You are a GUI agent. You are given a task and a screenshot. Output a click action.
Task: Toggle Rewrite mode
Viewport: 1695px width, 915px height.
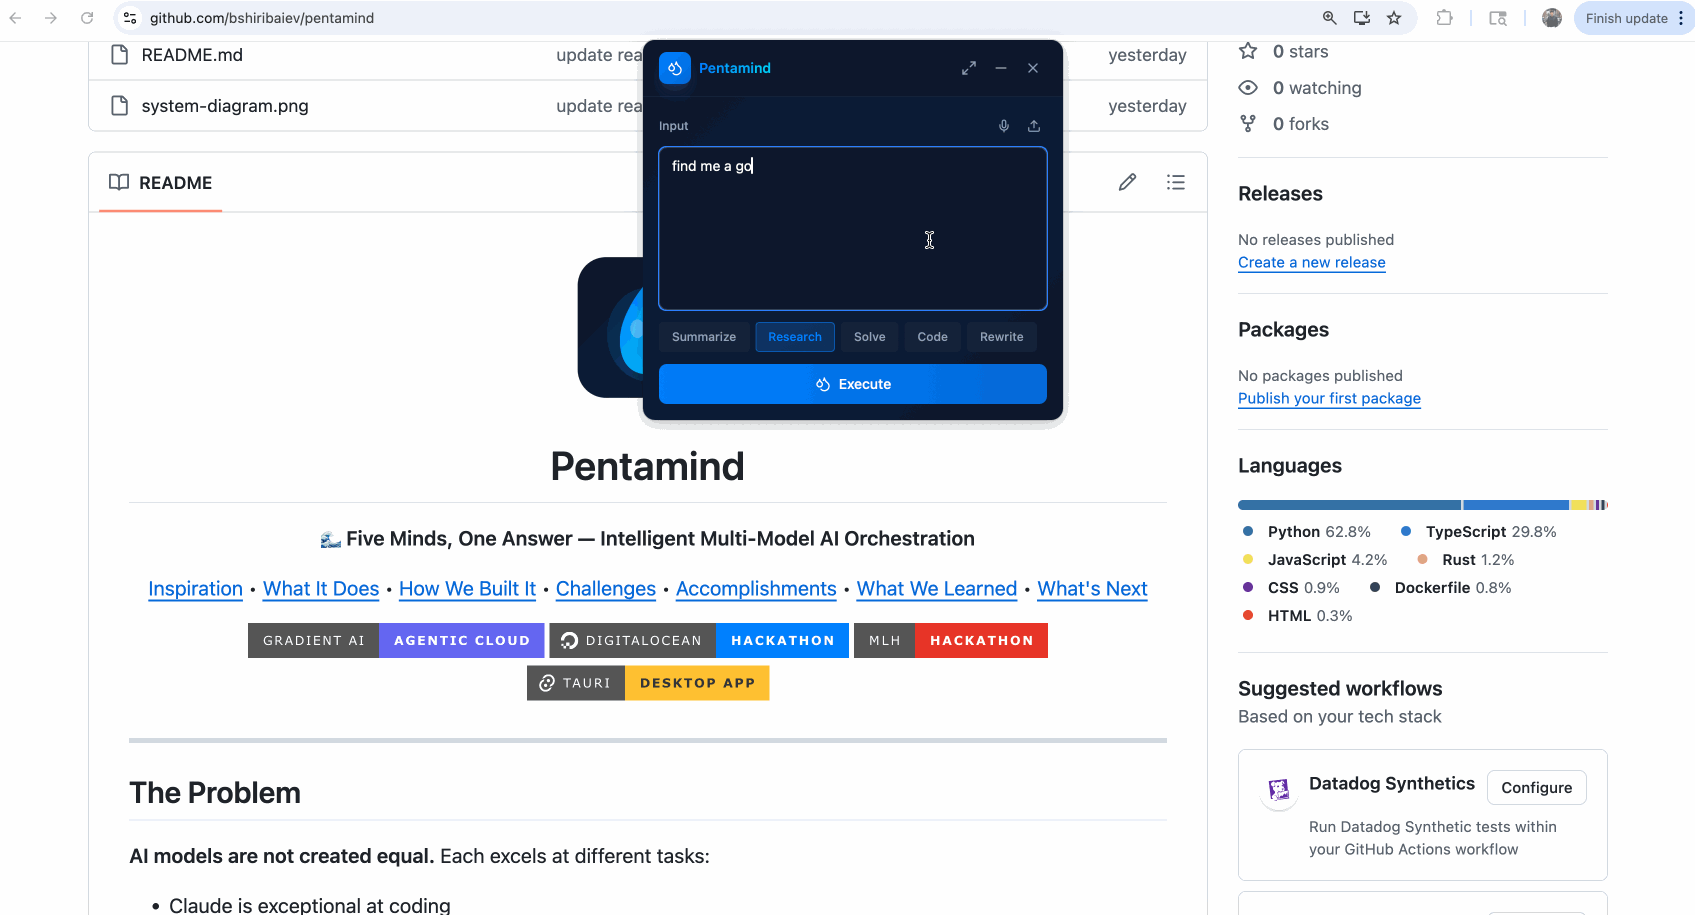tap(1001, 337)
